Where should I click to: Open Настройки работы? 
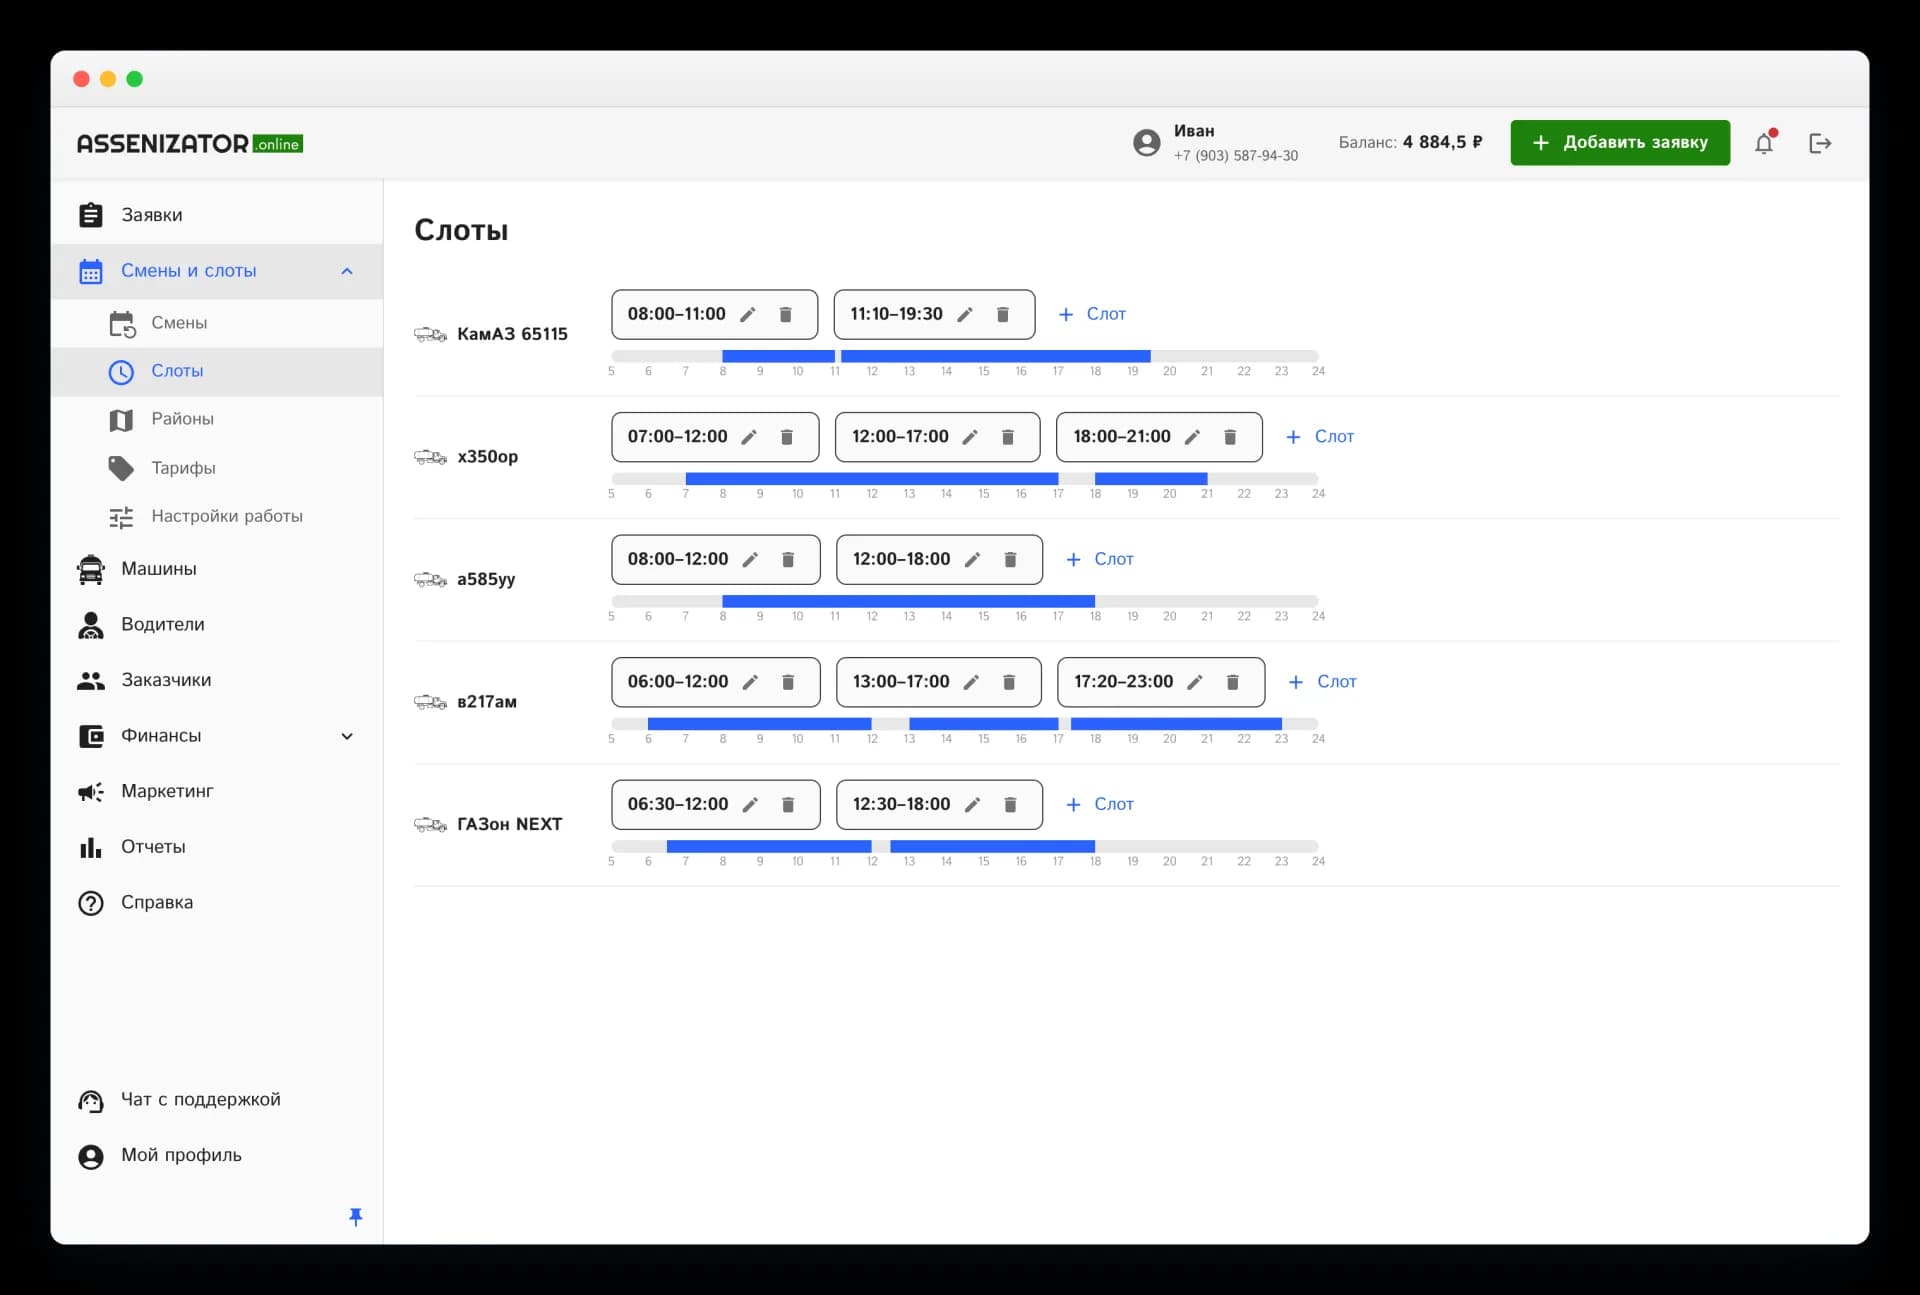coord(217,517)
